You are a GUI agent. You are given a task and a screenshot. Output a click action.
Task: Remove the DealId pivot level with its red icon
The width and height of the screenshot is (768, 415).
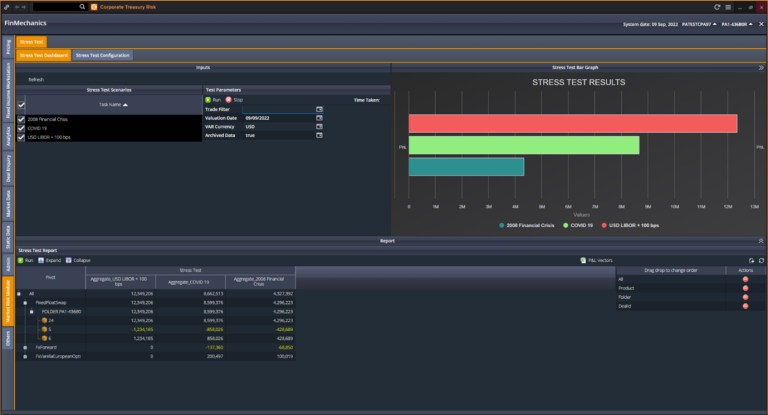(x=745, y=306)
